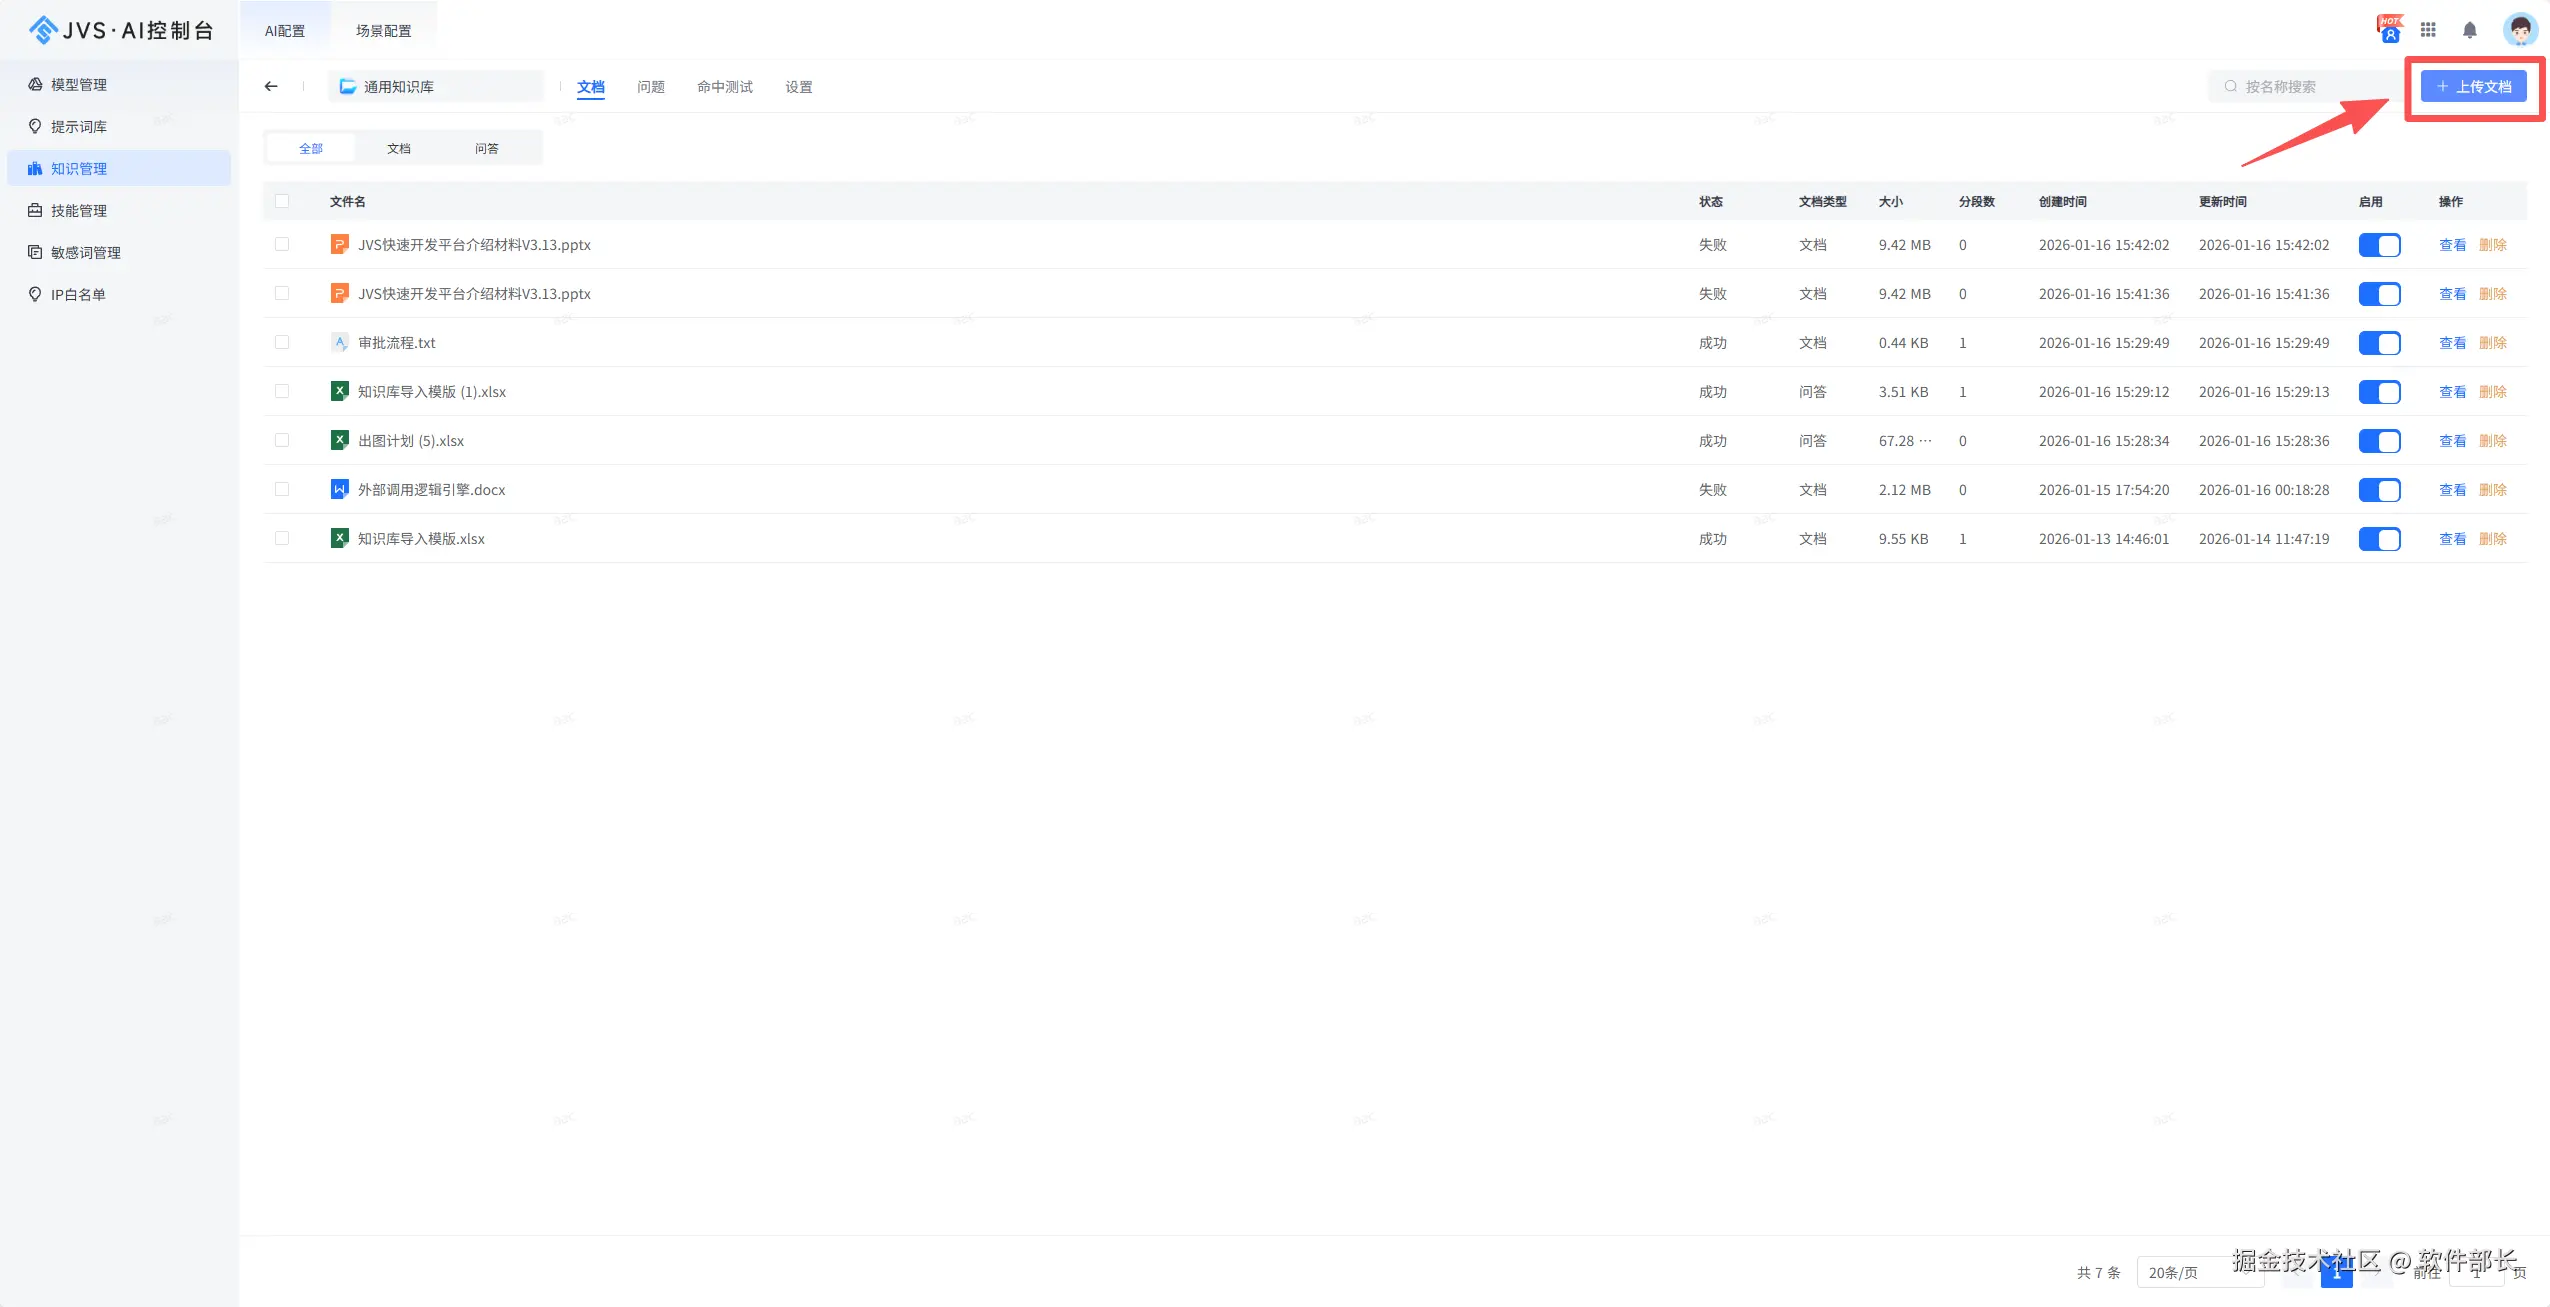Click the 上传文档 button

click(x=2473, y=87)
